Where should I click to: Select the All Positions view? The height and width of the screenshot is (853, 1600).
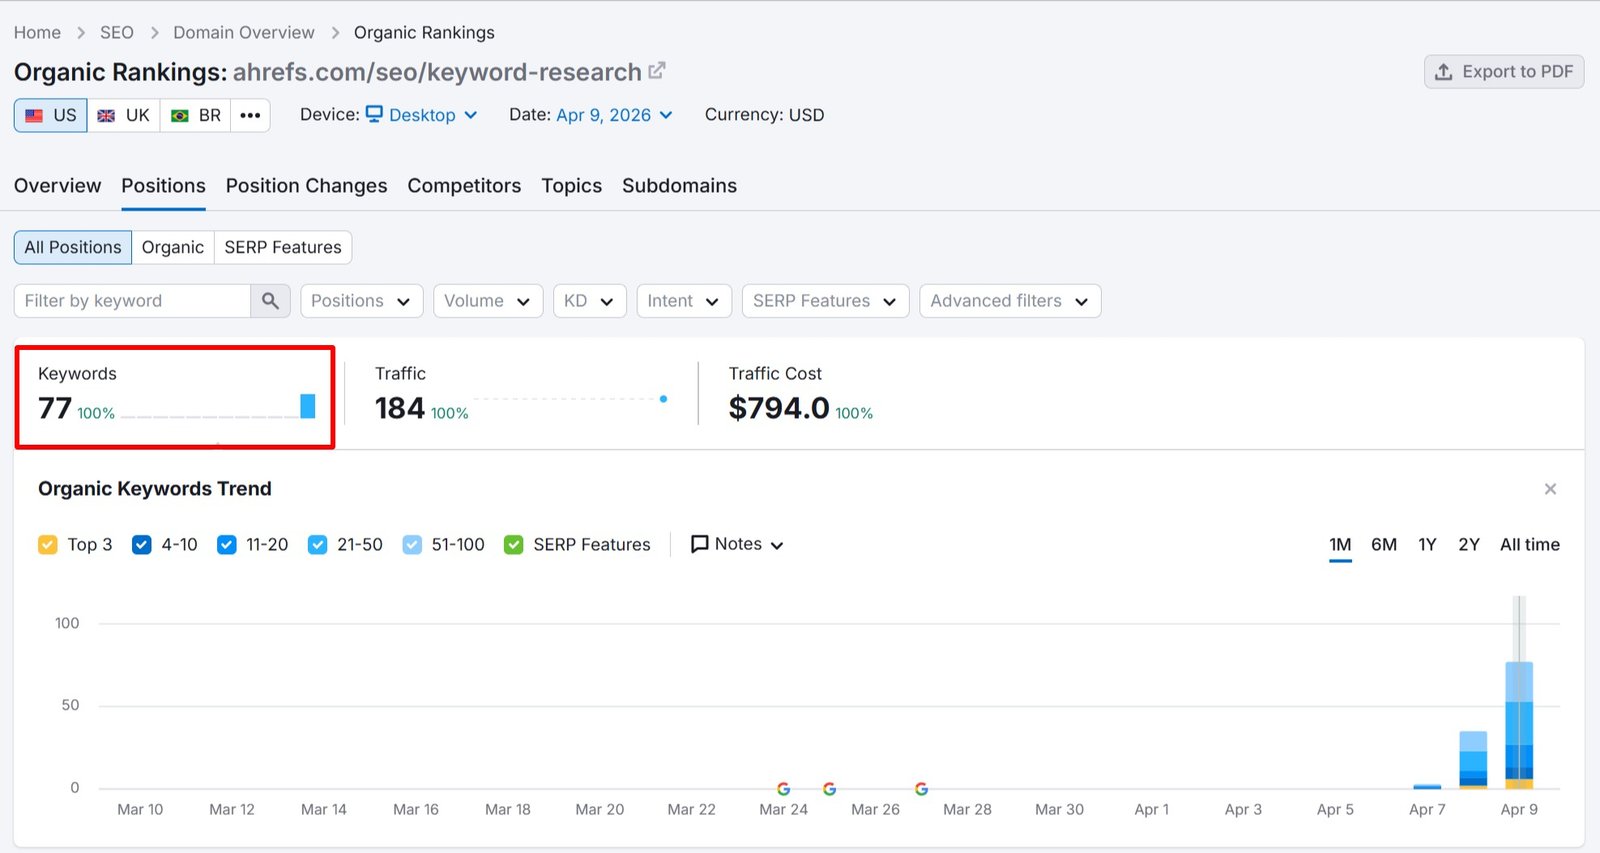(x=73, y=247)
